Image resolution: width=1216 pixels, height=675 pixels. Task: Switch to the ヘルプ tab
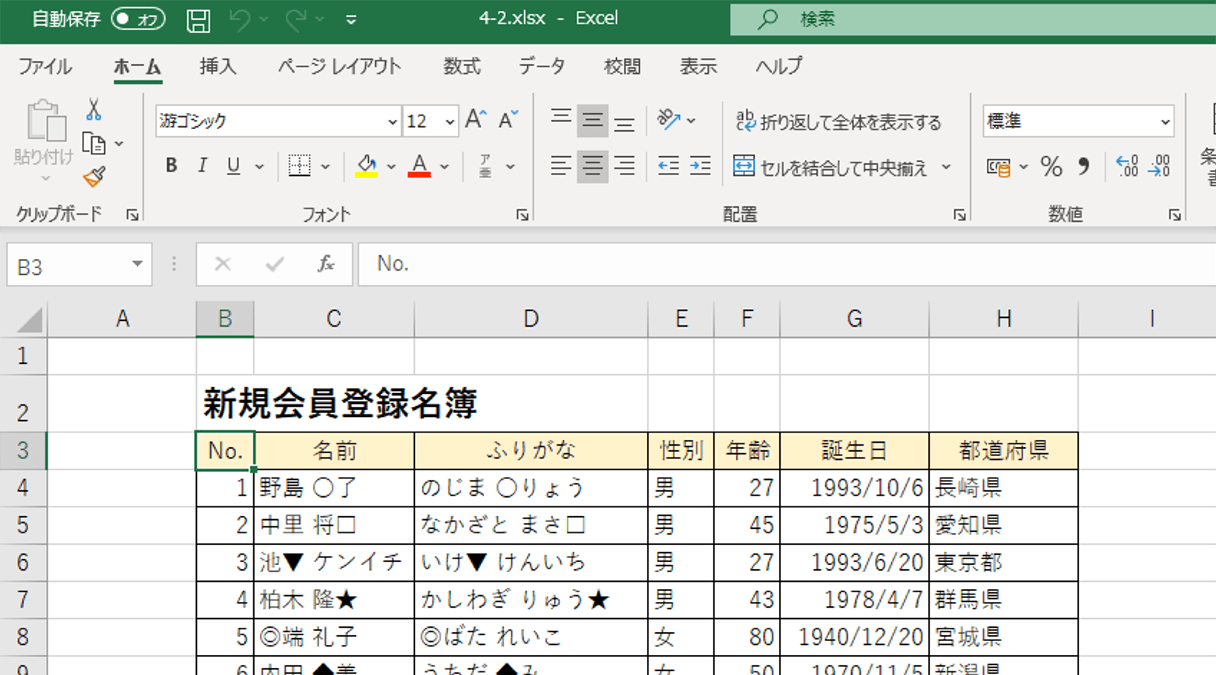coord(779,67)
